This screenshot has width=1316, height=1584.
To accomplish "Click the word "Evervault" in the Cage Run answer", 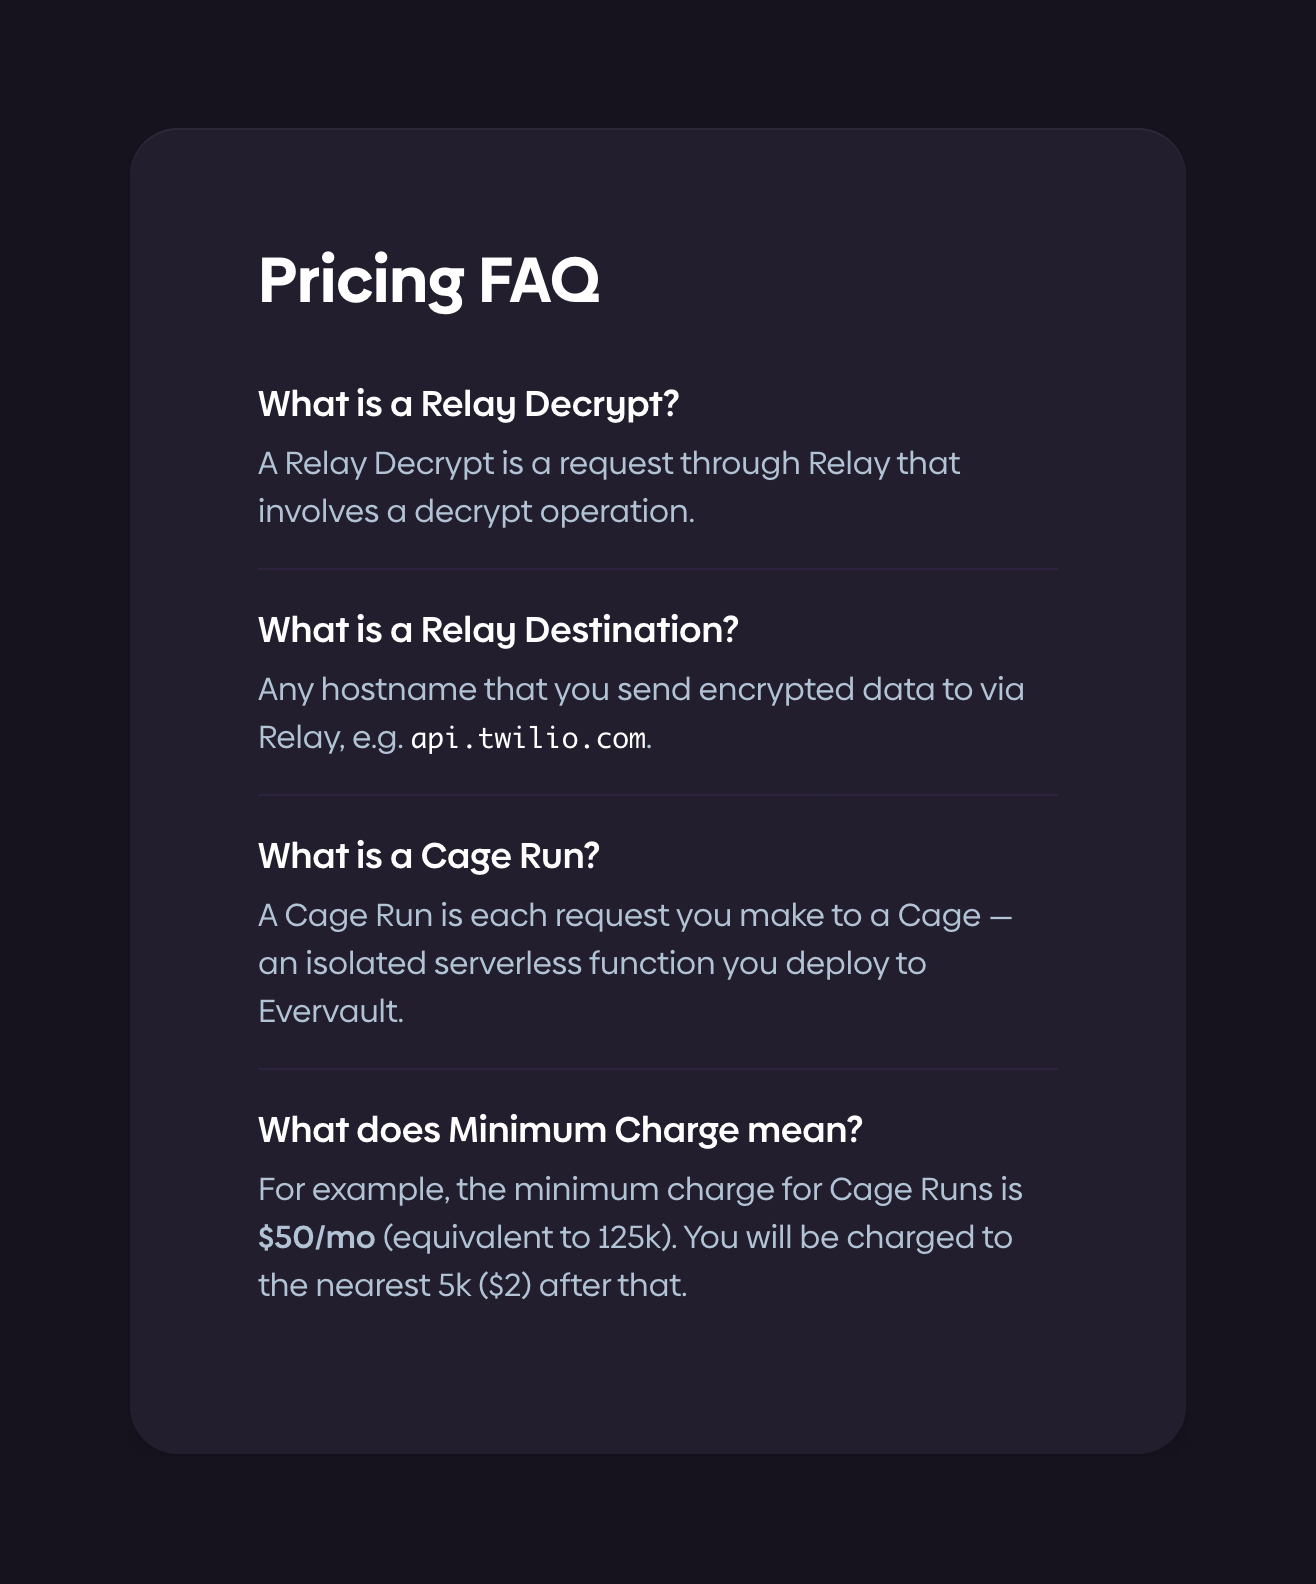I will coord(328,1012).
